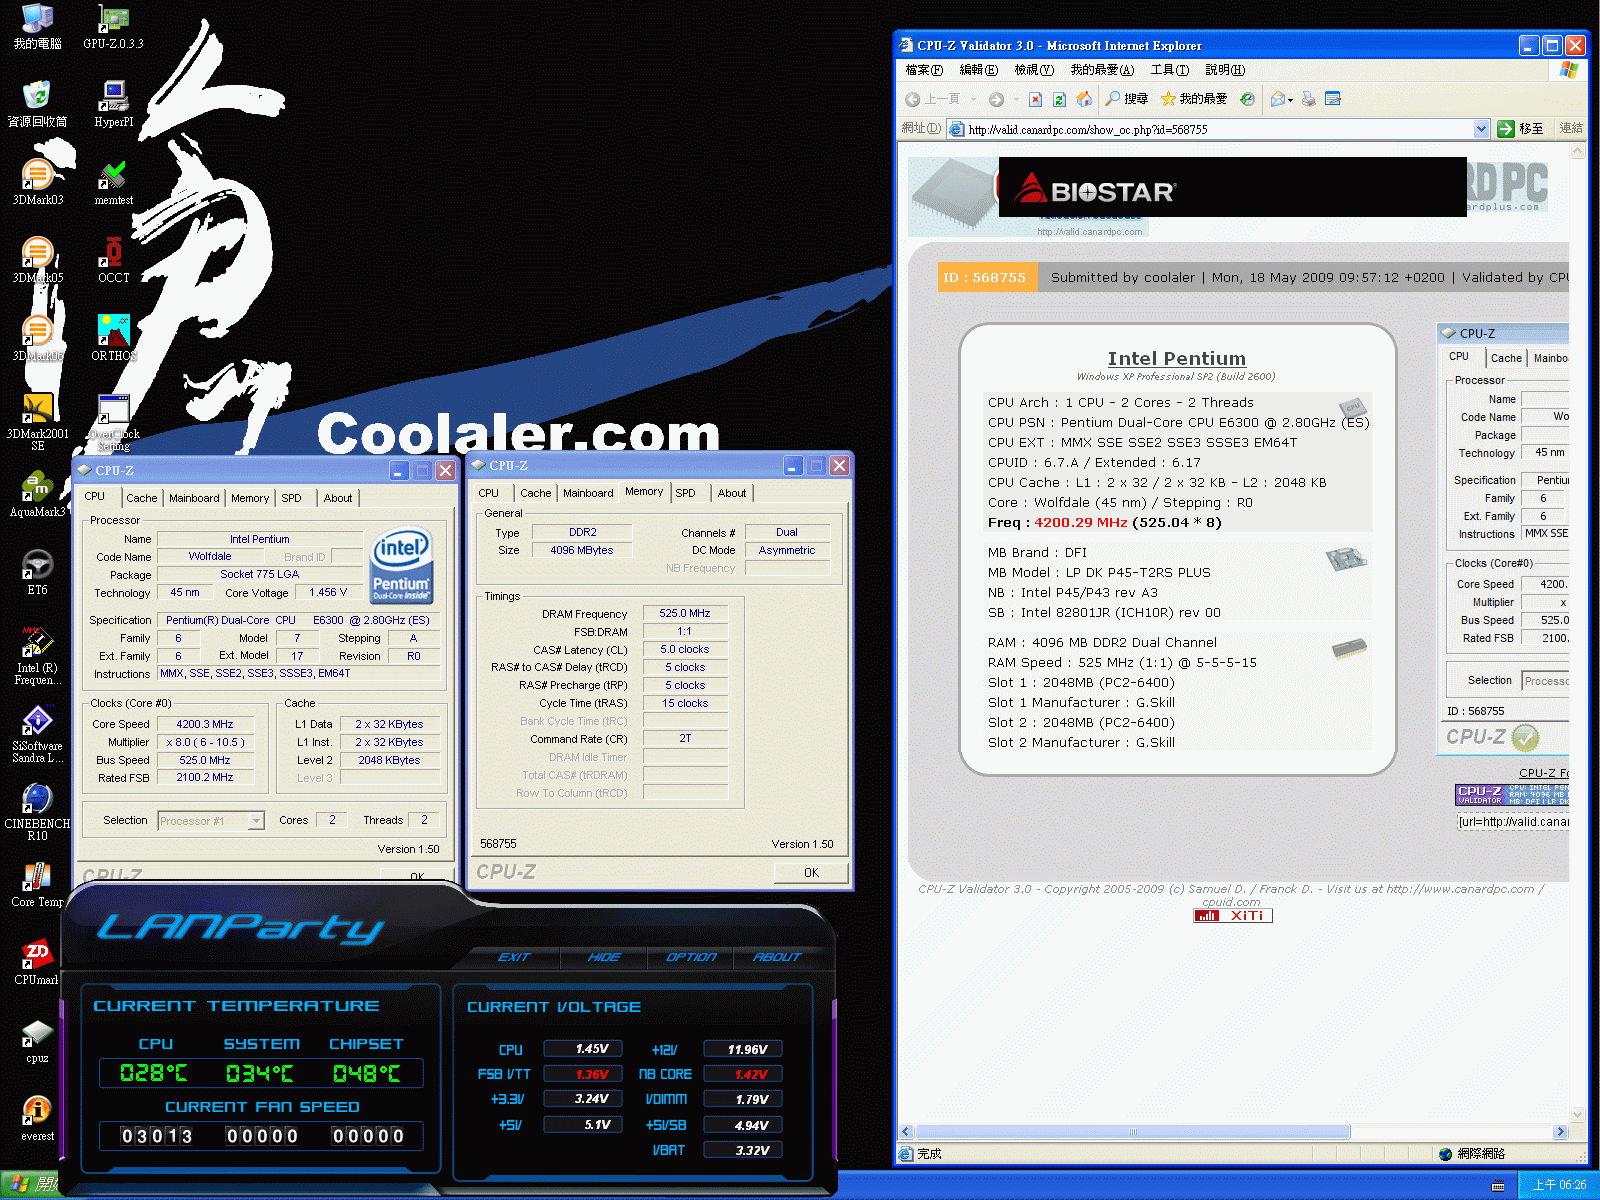Select About tab in Memory CPU-Z window

point(732,493)
